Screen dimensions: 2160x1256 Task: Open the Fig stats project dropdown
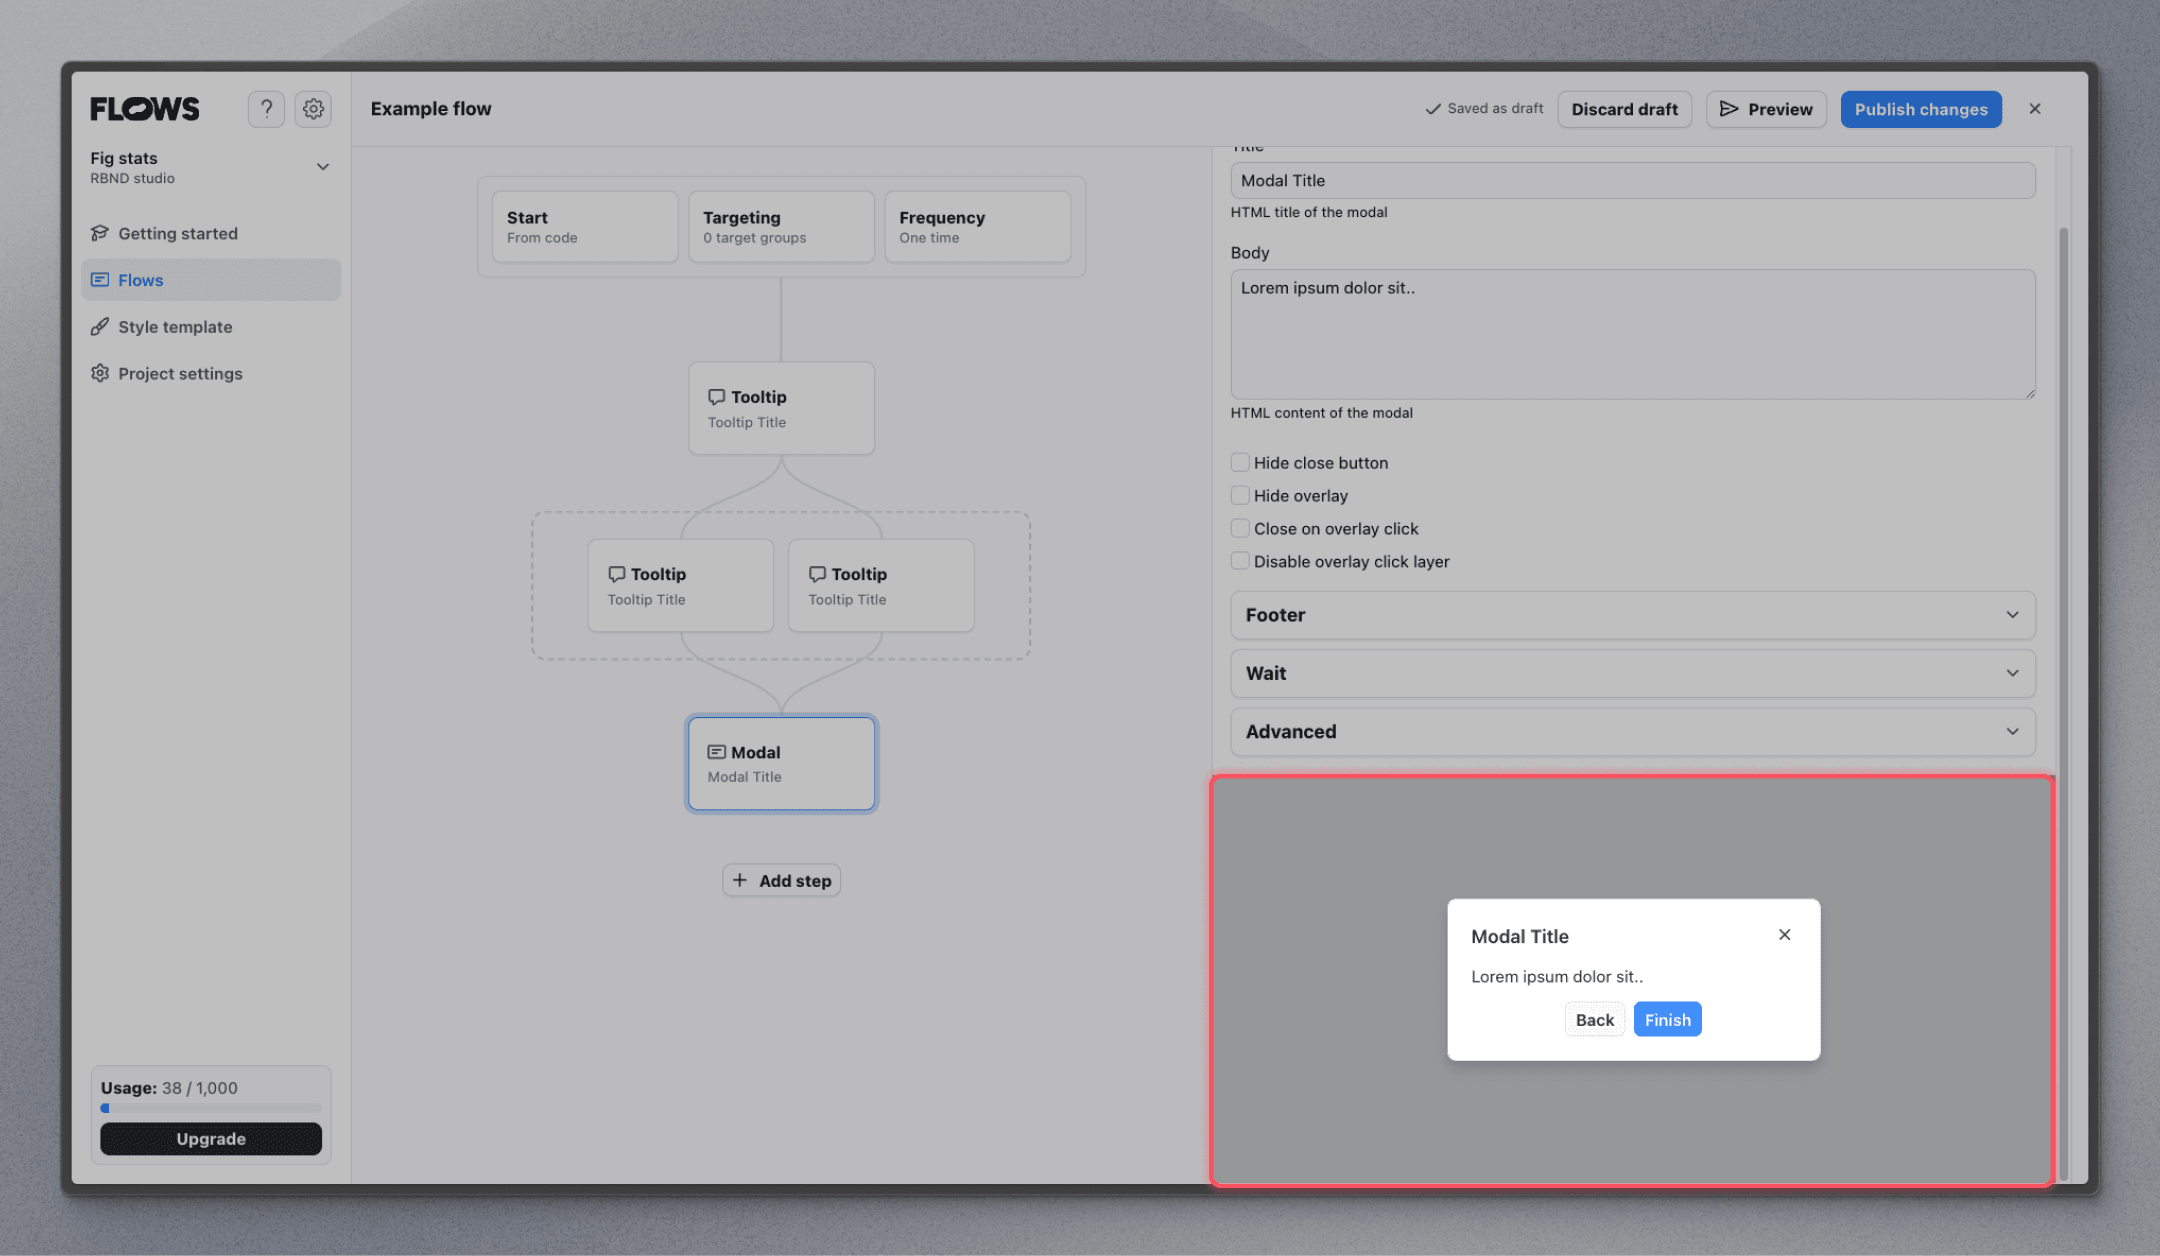pyautogui.click(x=211, y=167)
